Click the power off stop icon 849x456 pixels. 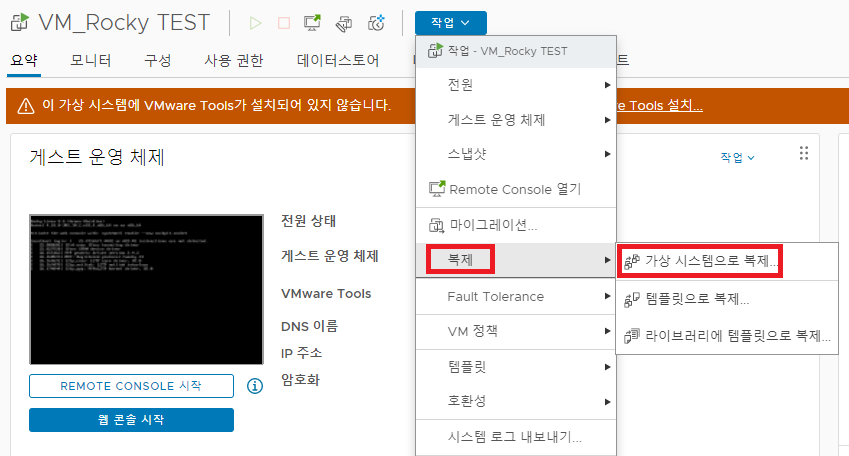coord(284,23)
